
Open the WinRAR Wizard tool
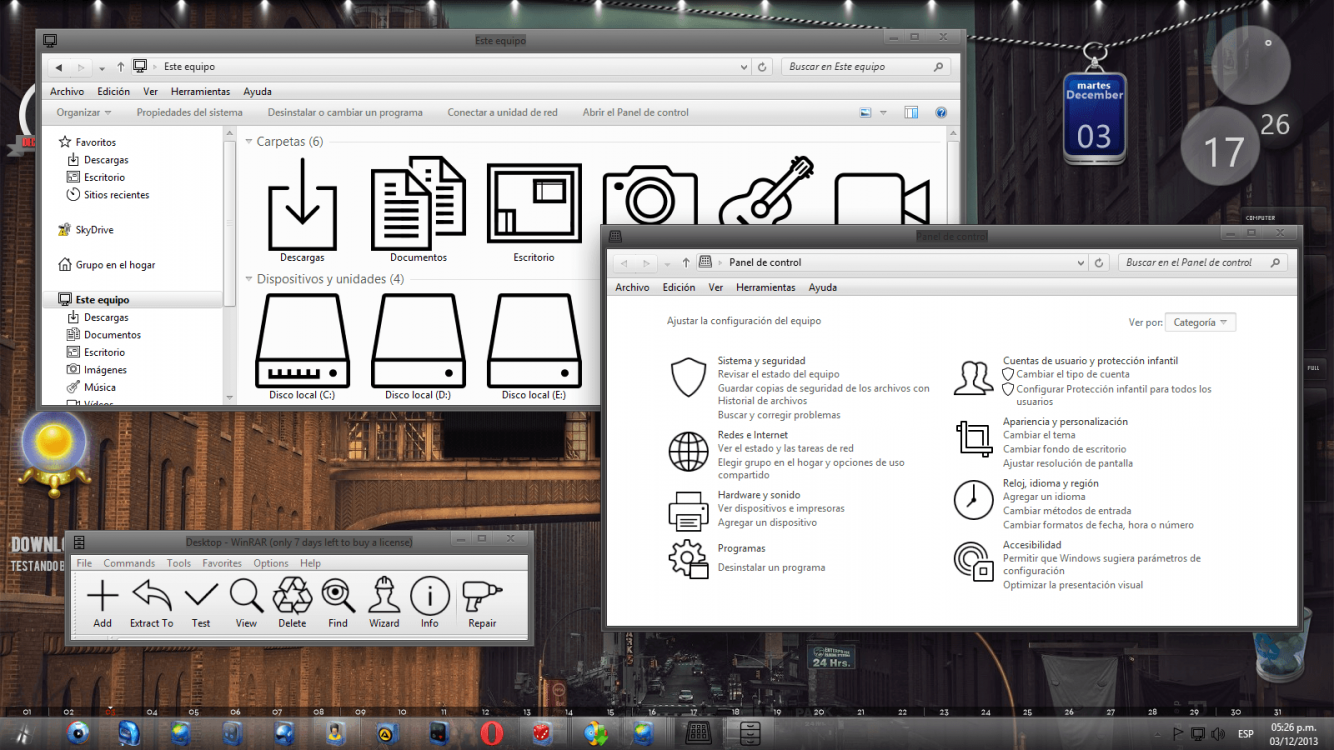point(384,598)
